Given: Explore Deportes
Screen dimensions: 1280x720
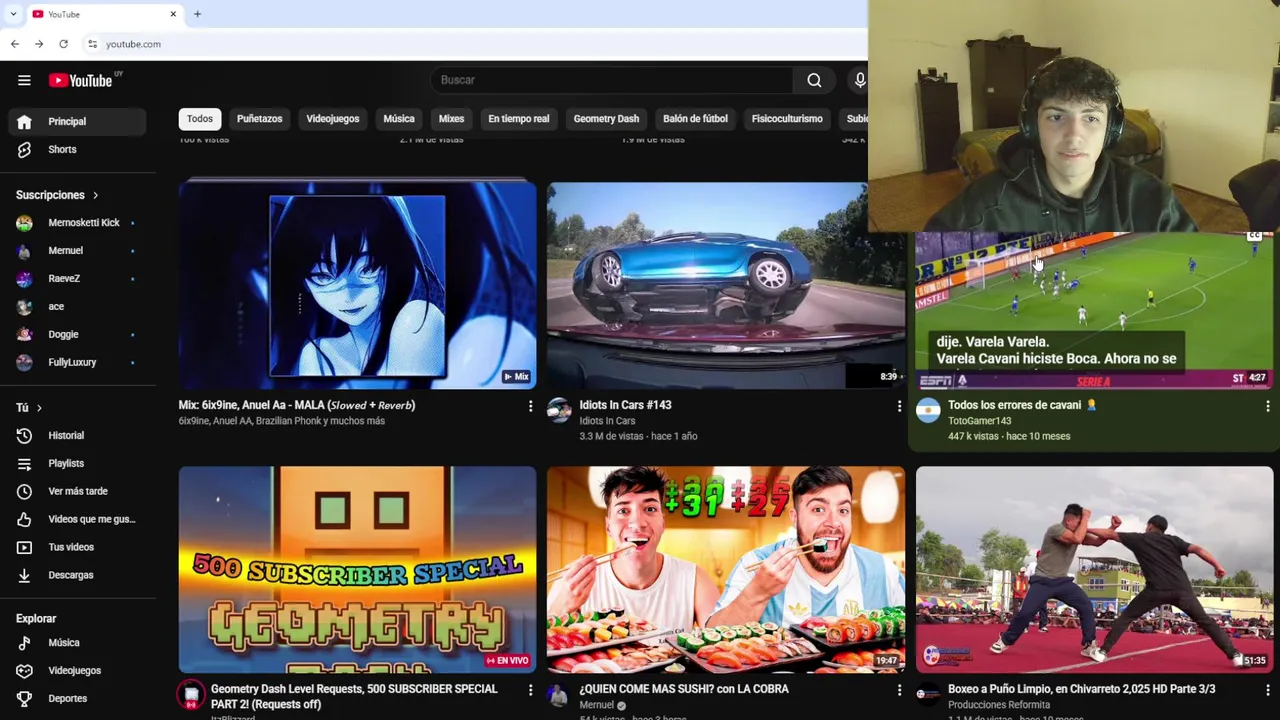Looking at the screenshot, I should click(77, 699).
